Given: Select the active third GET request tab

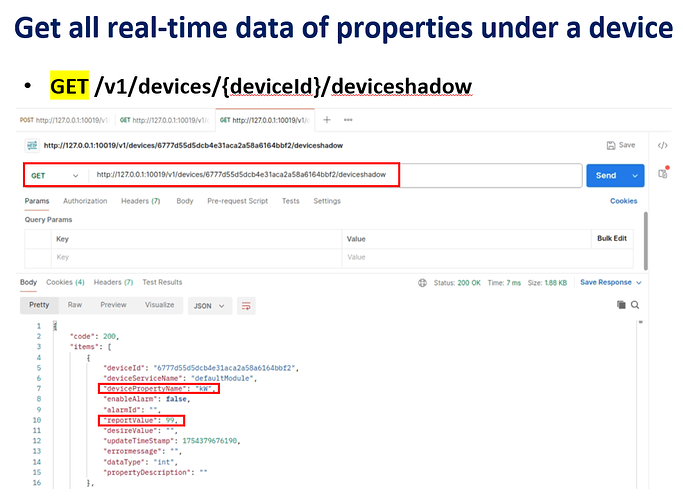Looking at the screenshot, I should pos(265,120).
